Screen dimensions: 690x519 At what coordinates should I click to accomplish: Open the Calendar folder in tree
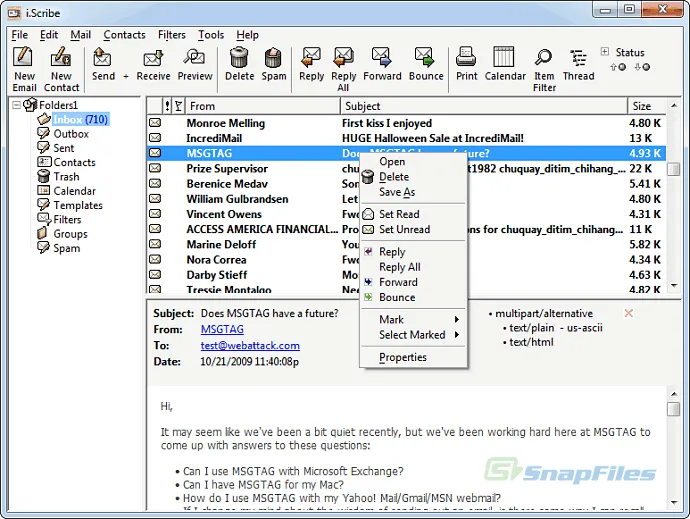point(74,191)
